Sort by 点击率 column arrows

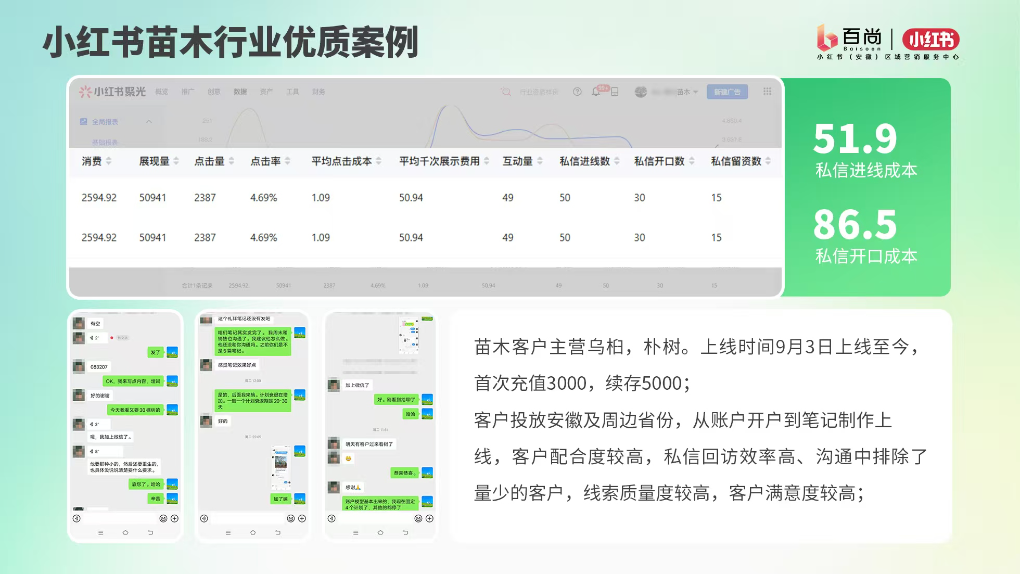click(288, 161)
